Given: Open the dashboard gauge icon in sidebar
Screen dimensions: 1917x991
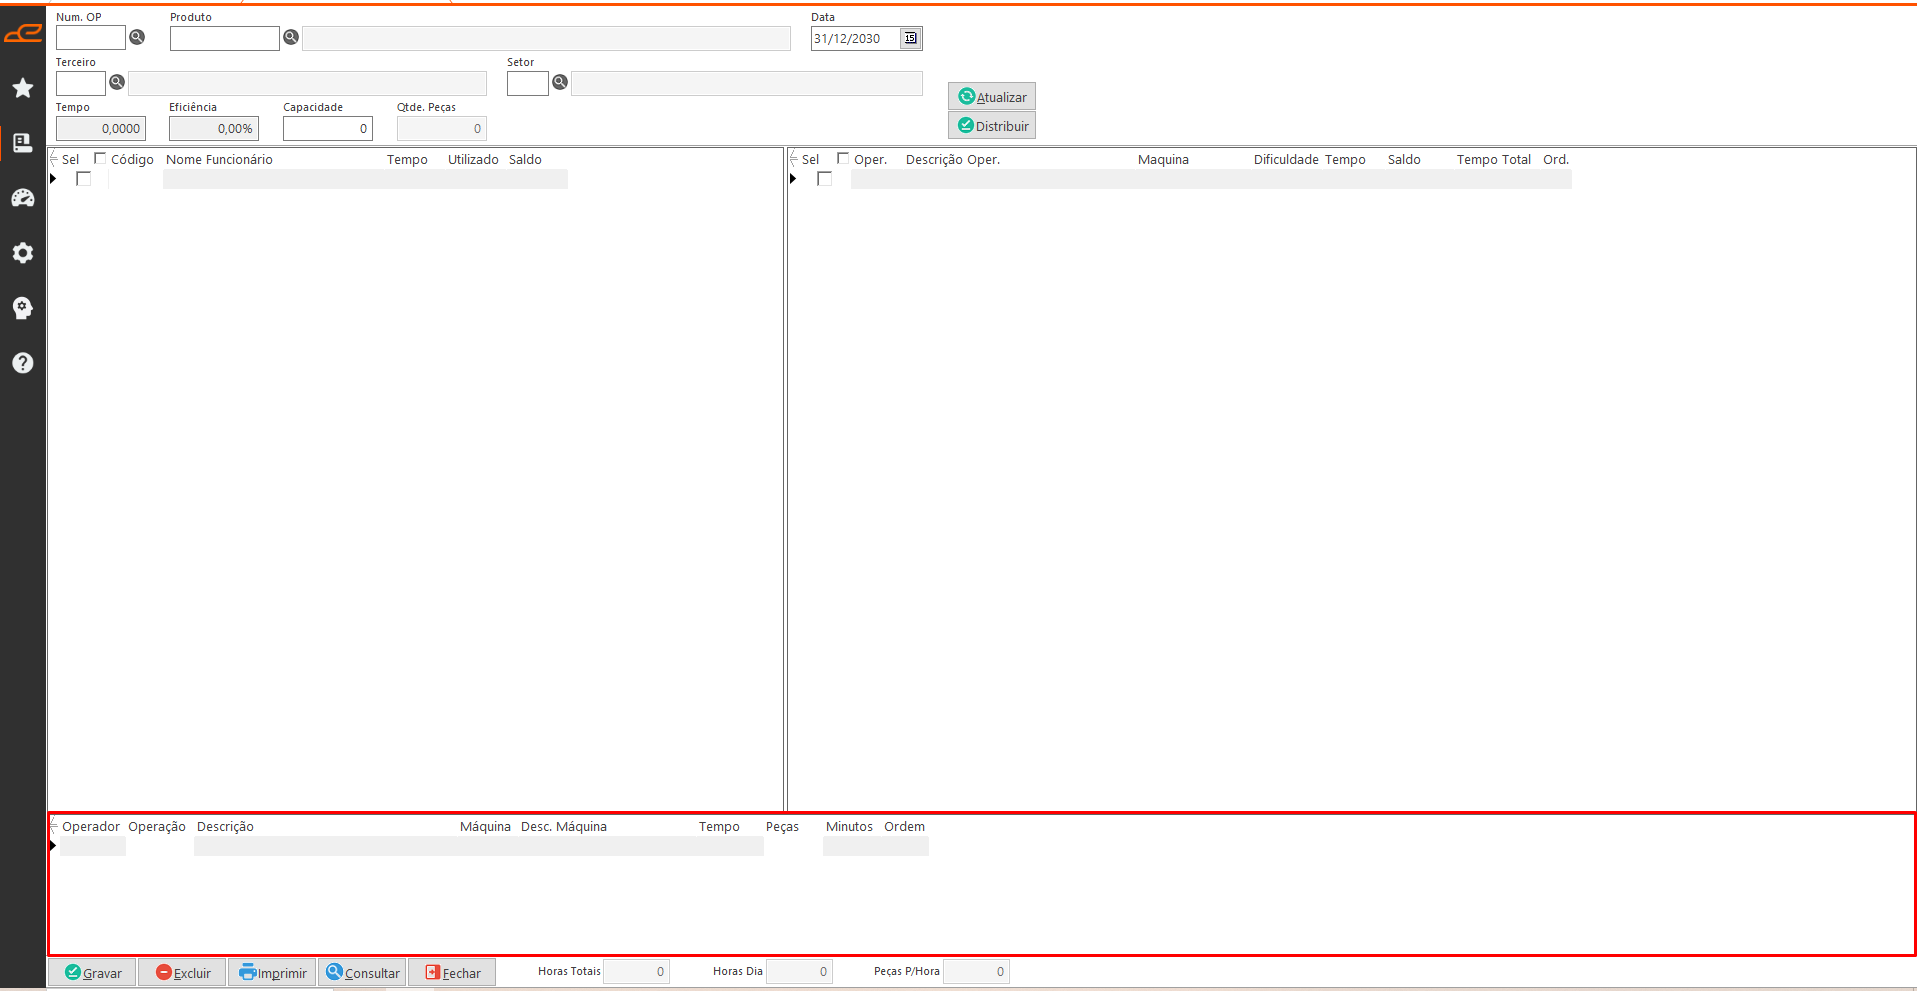Looking at the screenshot, I should [23, 198].
